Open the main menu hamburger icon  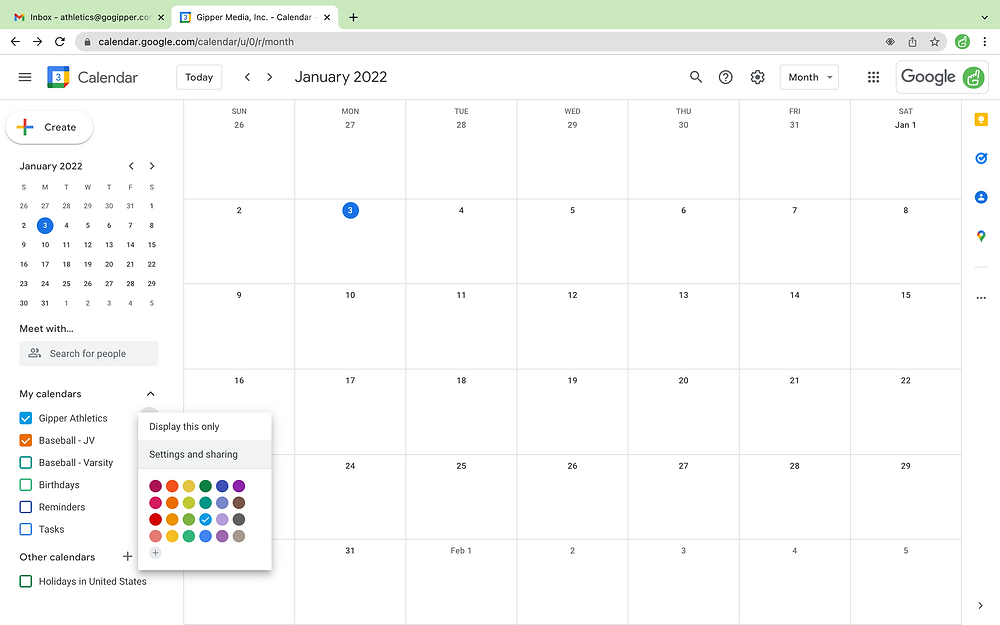click(25, 77)
